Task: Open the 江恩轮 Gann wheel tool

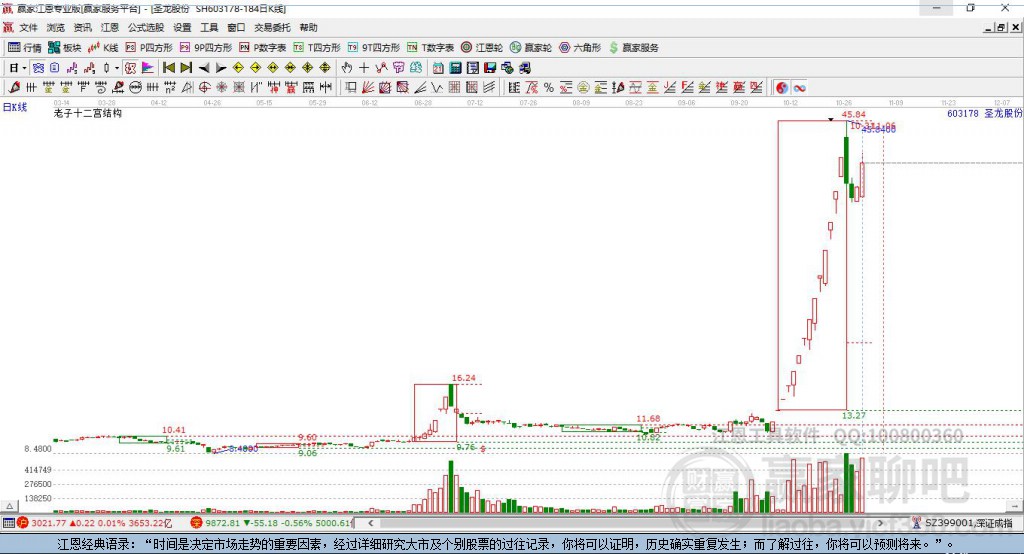Action: [x=482, y=48]
